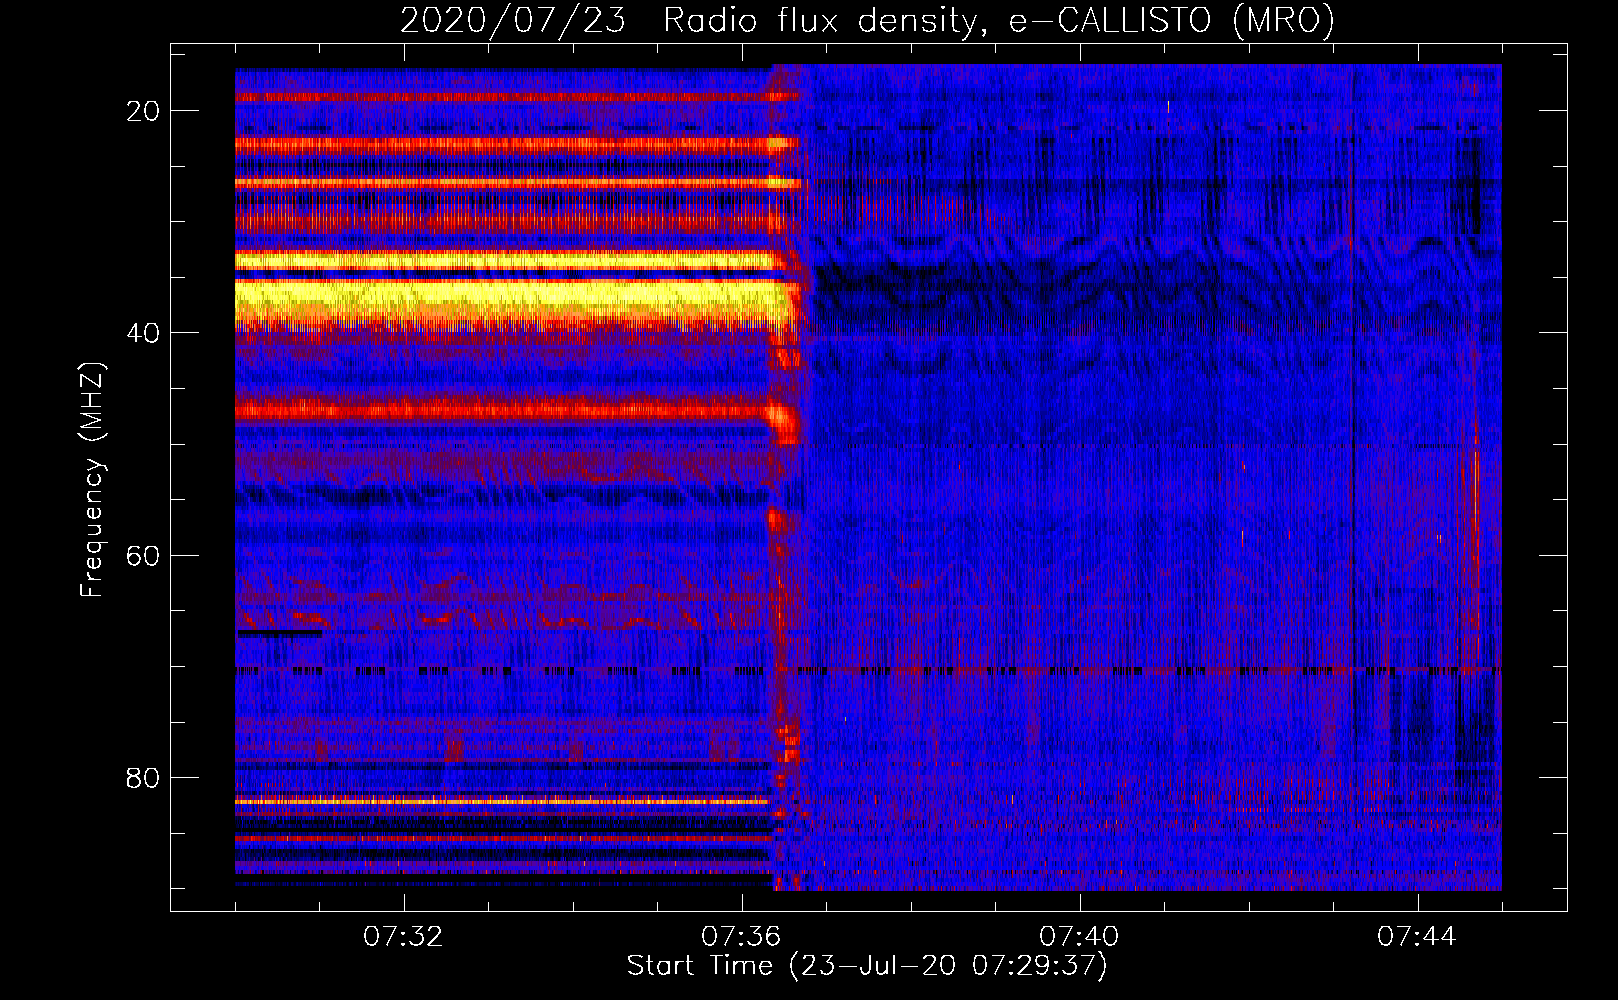Click the 60 frequency tick label
Screen dimensions: 1618x1000
coord(143,555)
